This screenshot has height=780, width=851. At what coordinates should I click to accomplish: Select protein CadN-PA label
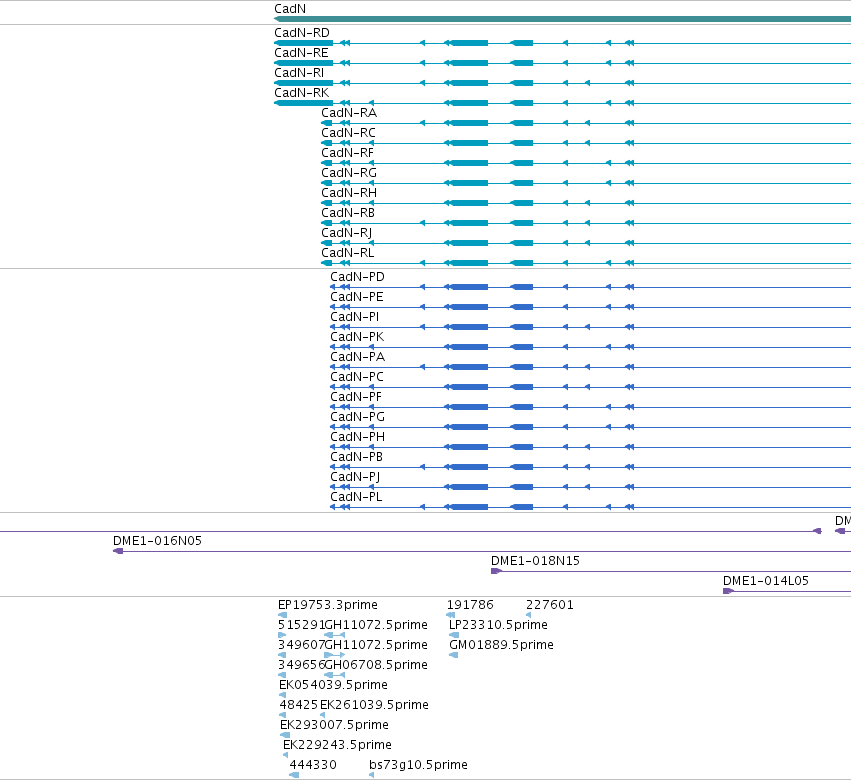[358, 357]
